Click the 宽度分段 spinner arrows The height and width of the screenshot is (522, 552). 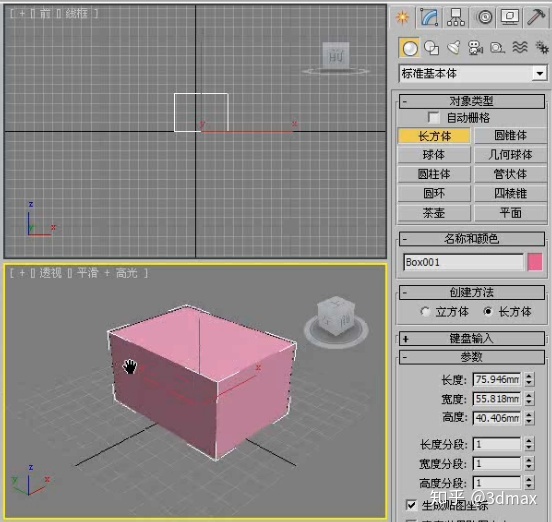[x=529, y=464]
